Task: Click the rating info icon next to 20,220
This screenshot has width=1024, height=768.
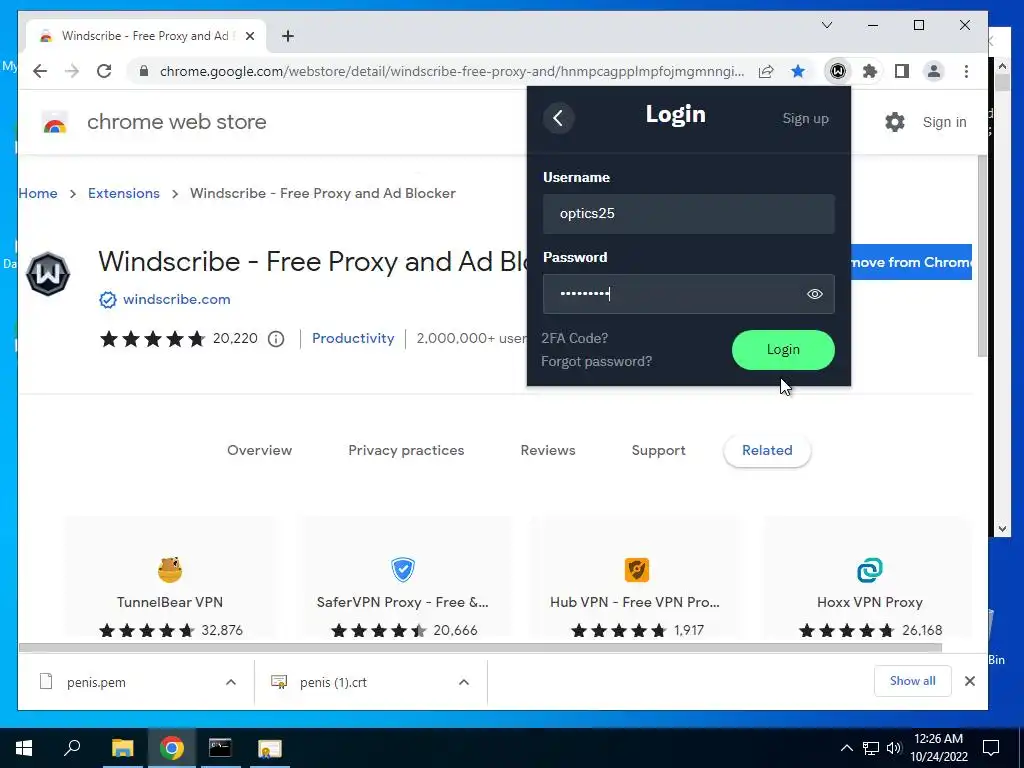Action: pyautogui.click(x=276, y=339)
